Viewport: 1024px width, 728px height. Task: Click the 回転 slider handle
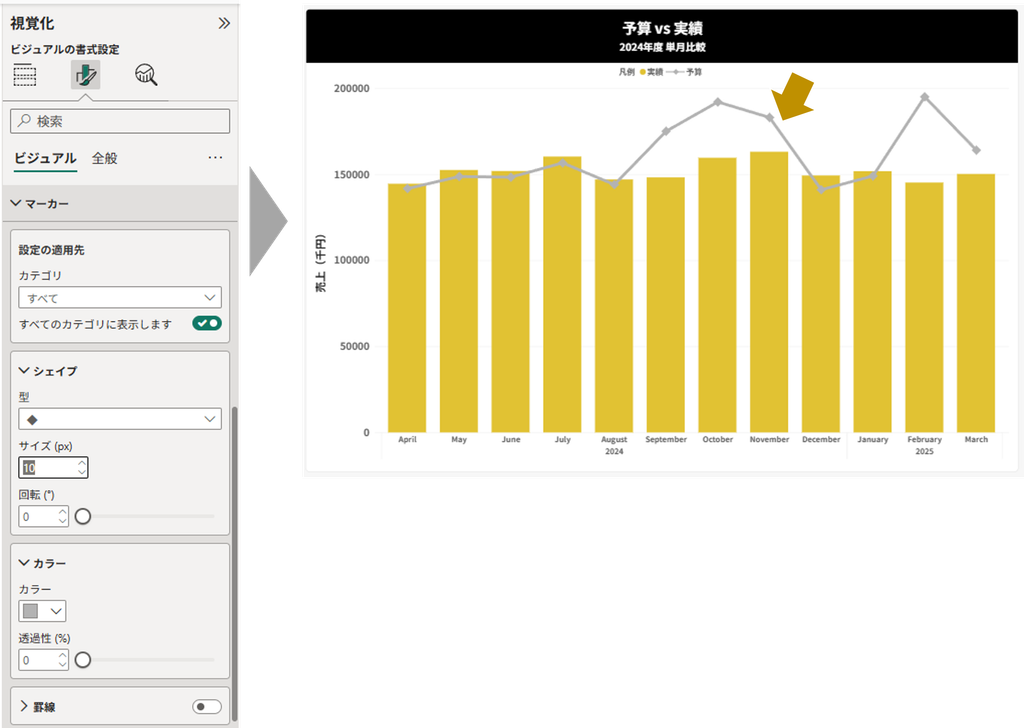click(83, 516)
